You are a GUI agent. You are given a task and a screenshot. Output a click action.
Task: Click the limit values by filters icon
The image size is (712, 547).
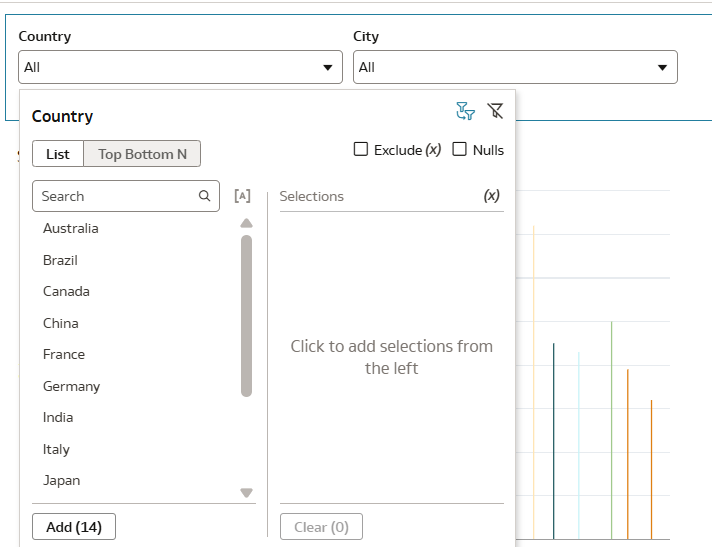pos(465,111)
